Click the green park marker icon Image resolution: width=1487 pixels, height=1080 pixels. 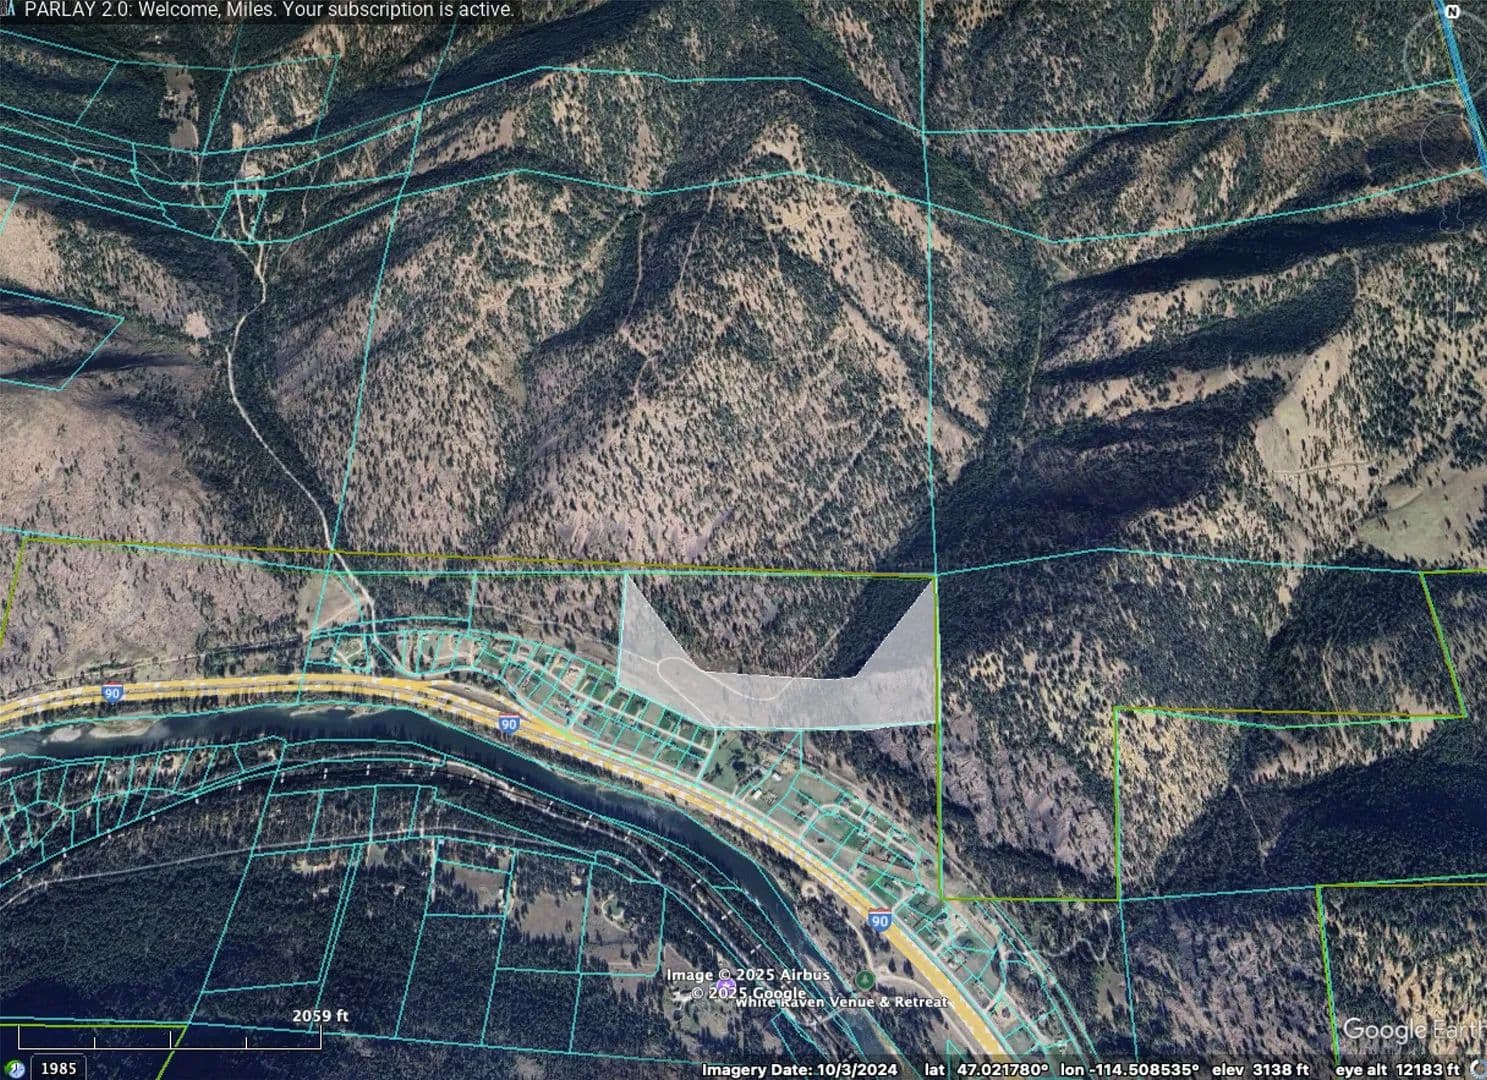pyautogui.click(x=866, y=978)
